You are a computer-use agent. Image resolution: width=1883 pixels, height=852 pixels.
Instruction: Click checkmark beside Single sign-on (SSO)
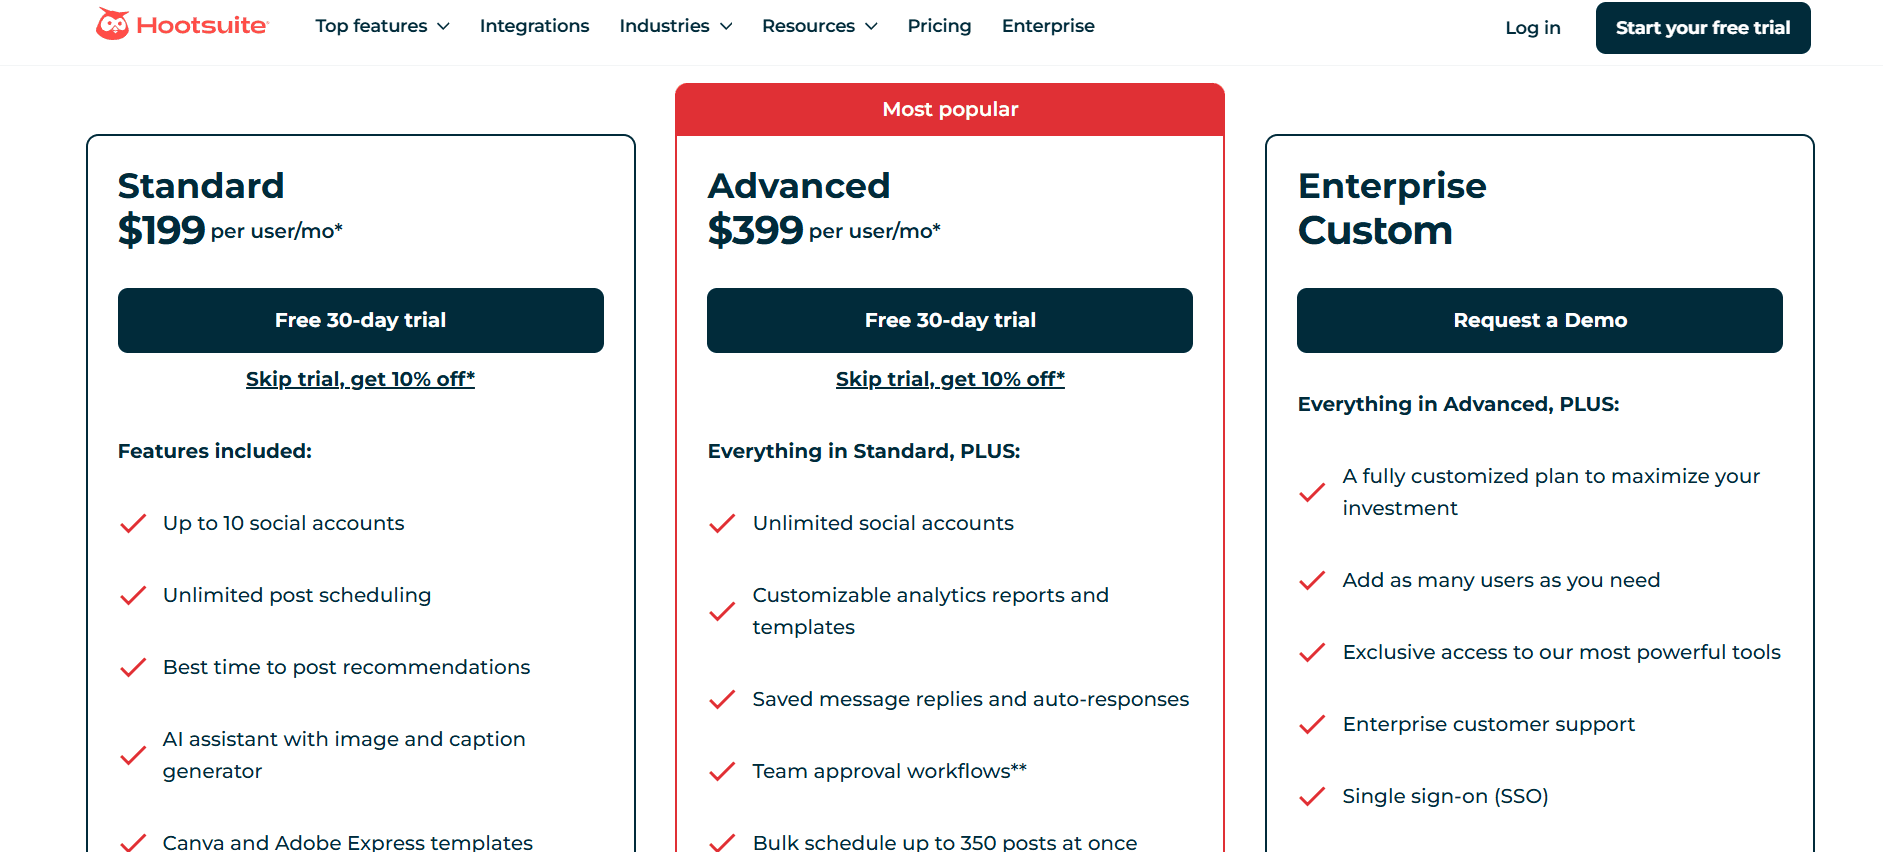1312,797
